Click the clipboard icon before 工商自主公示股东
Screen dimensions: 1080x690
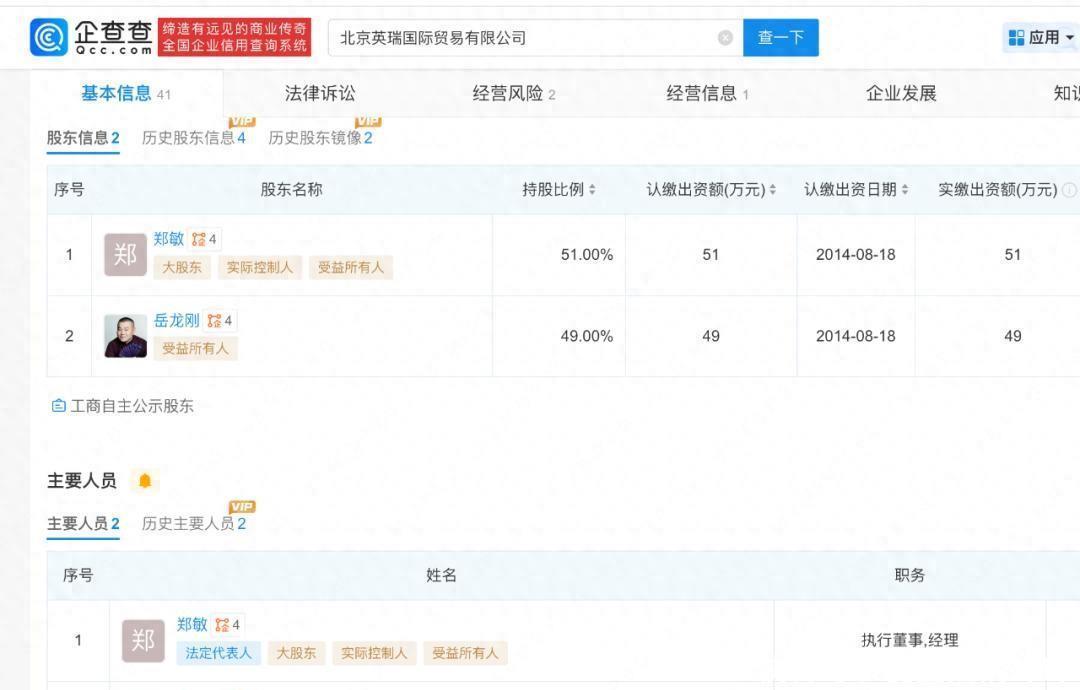pos(57,406)
